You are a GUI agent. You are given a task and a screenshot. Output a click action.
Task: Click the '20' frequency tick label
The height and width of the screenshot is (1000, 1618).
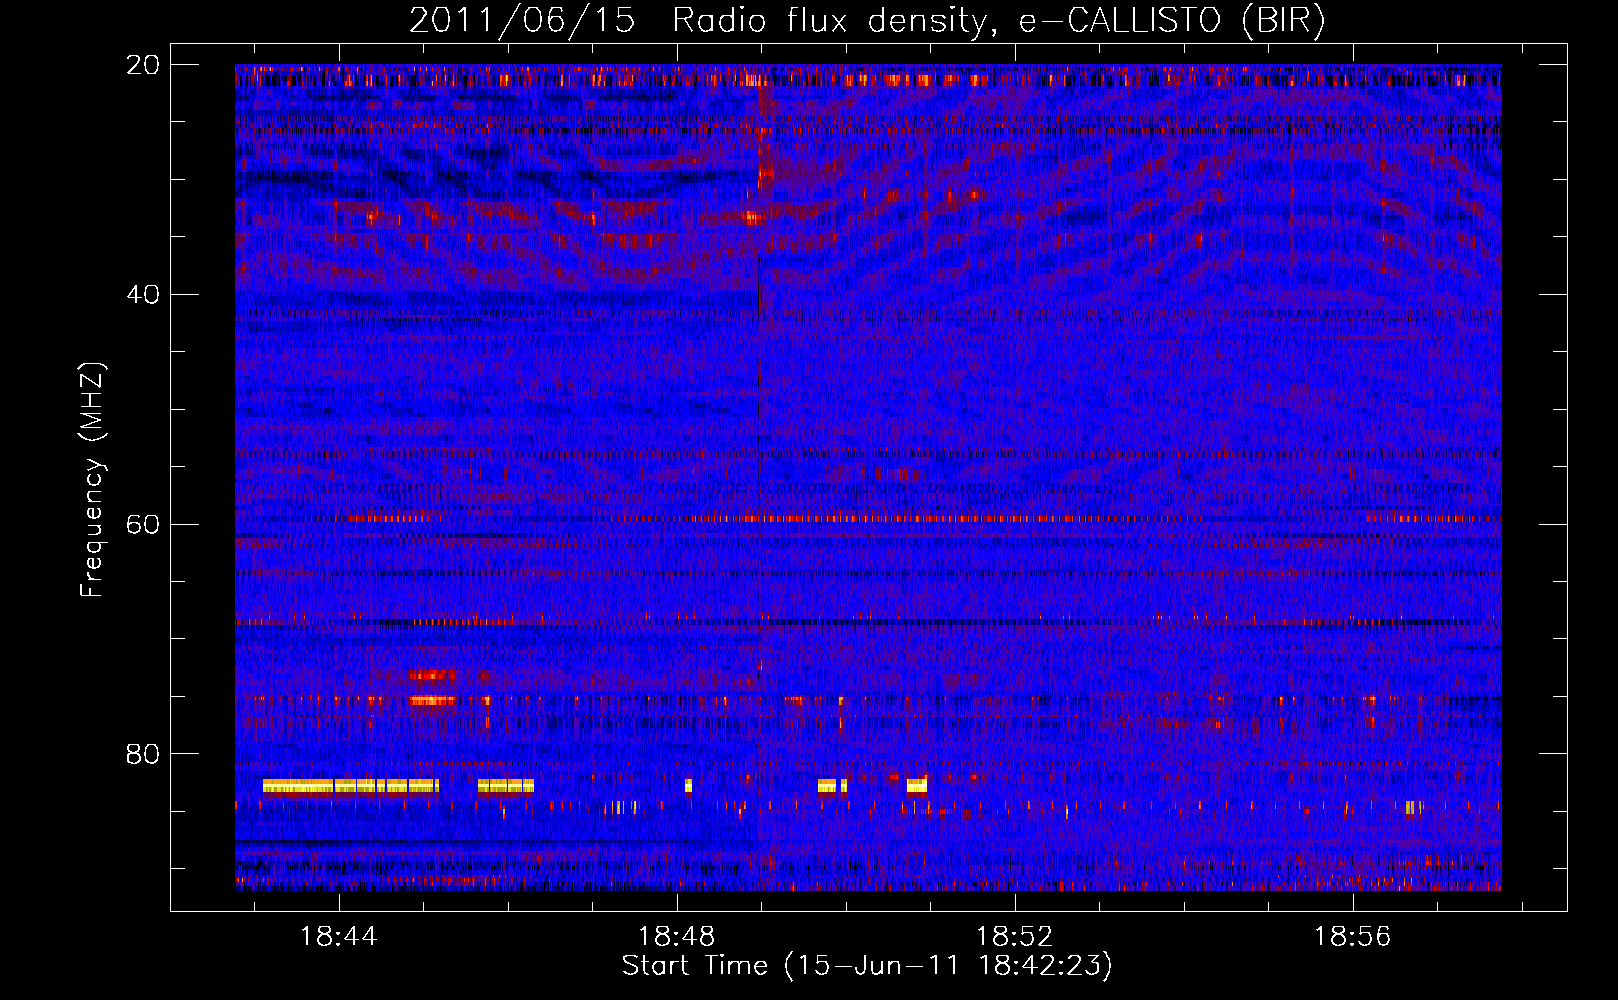pyautogui.click(x=142, y=65)
